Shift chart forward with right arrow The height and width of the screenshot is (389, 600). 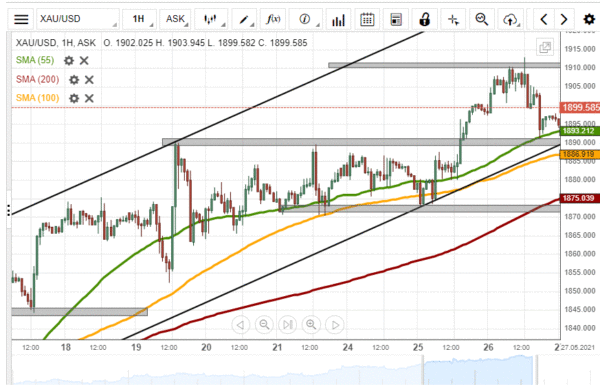coord(564,19)
